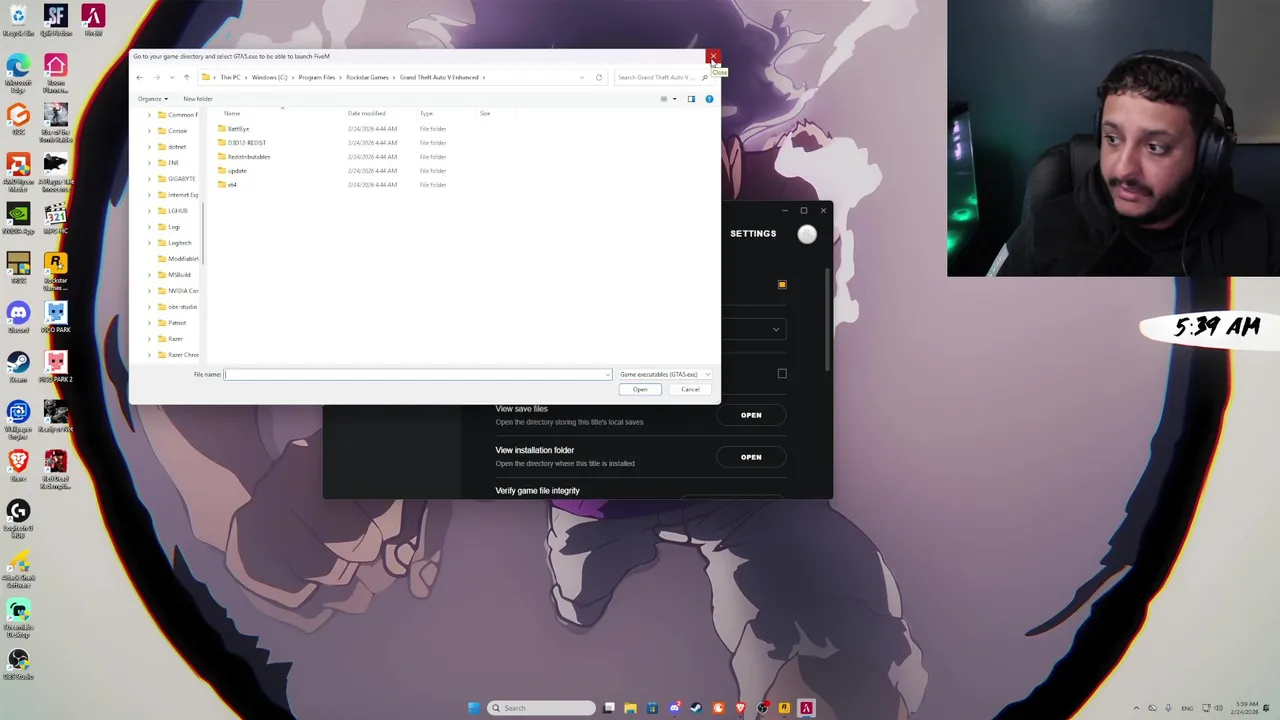Expand the MSBuild tree folder
The height and width of the screenshot is (720, 1280).
[150, 275]
